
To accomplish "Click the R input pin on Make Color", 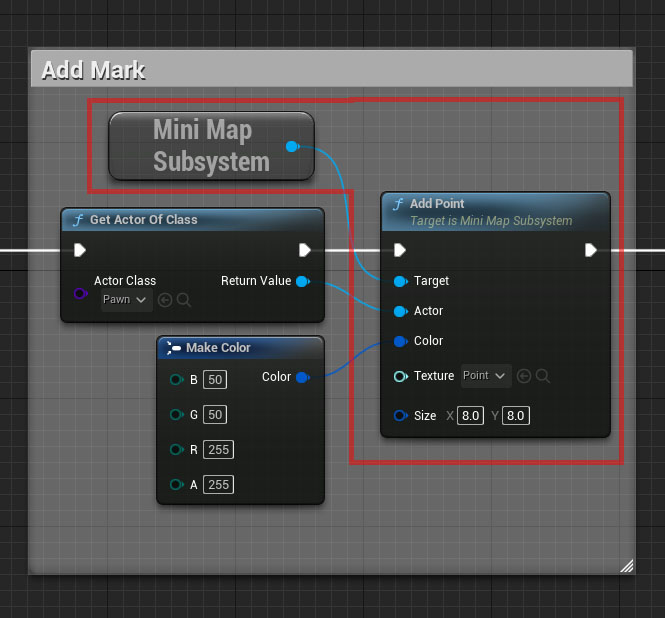I will click(176, 449).
